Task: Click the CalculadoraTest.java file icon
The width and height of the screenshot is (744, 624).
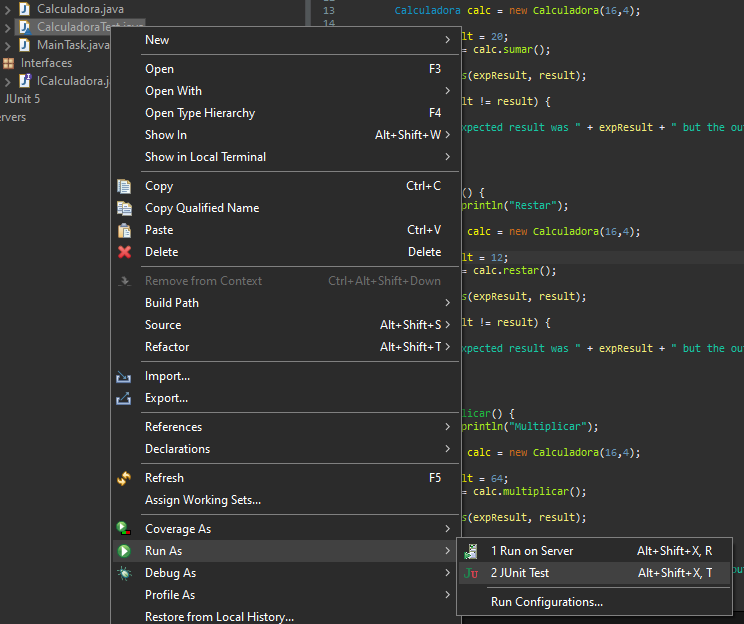Action: tap(25, 27)
